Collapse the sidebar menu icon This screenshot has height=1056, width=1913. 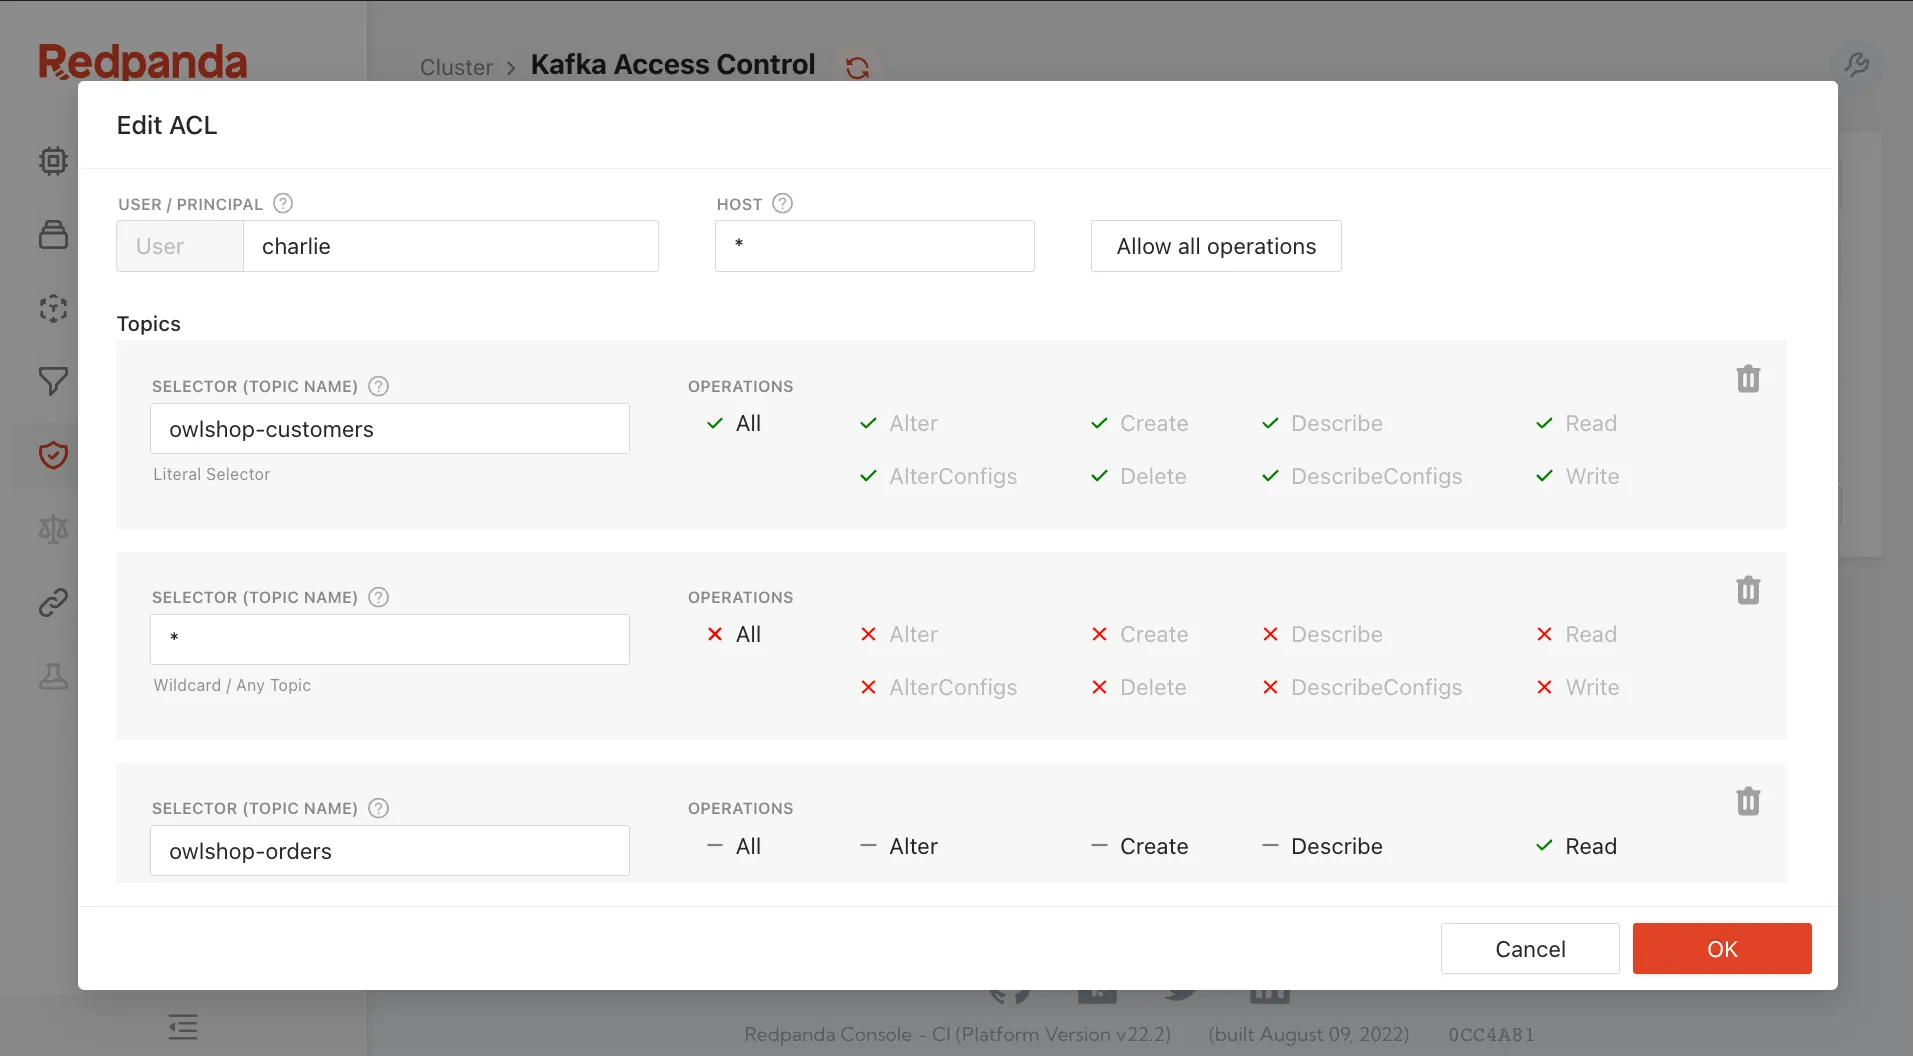coord(183,1026)
